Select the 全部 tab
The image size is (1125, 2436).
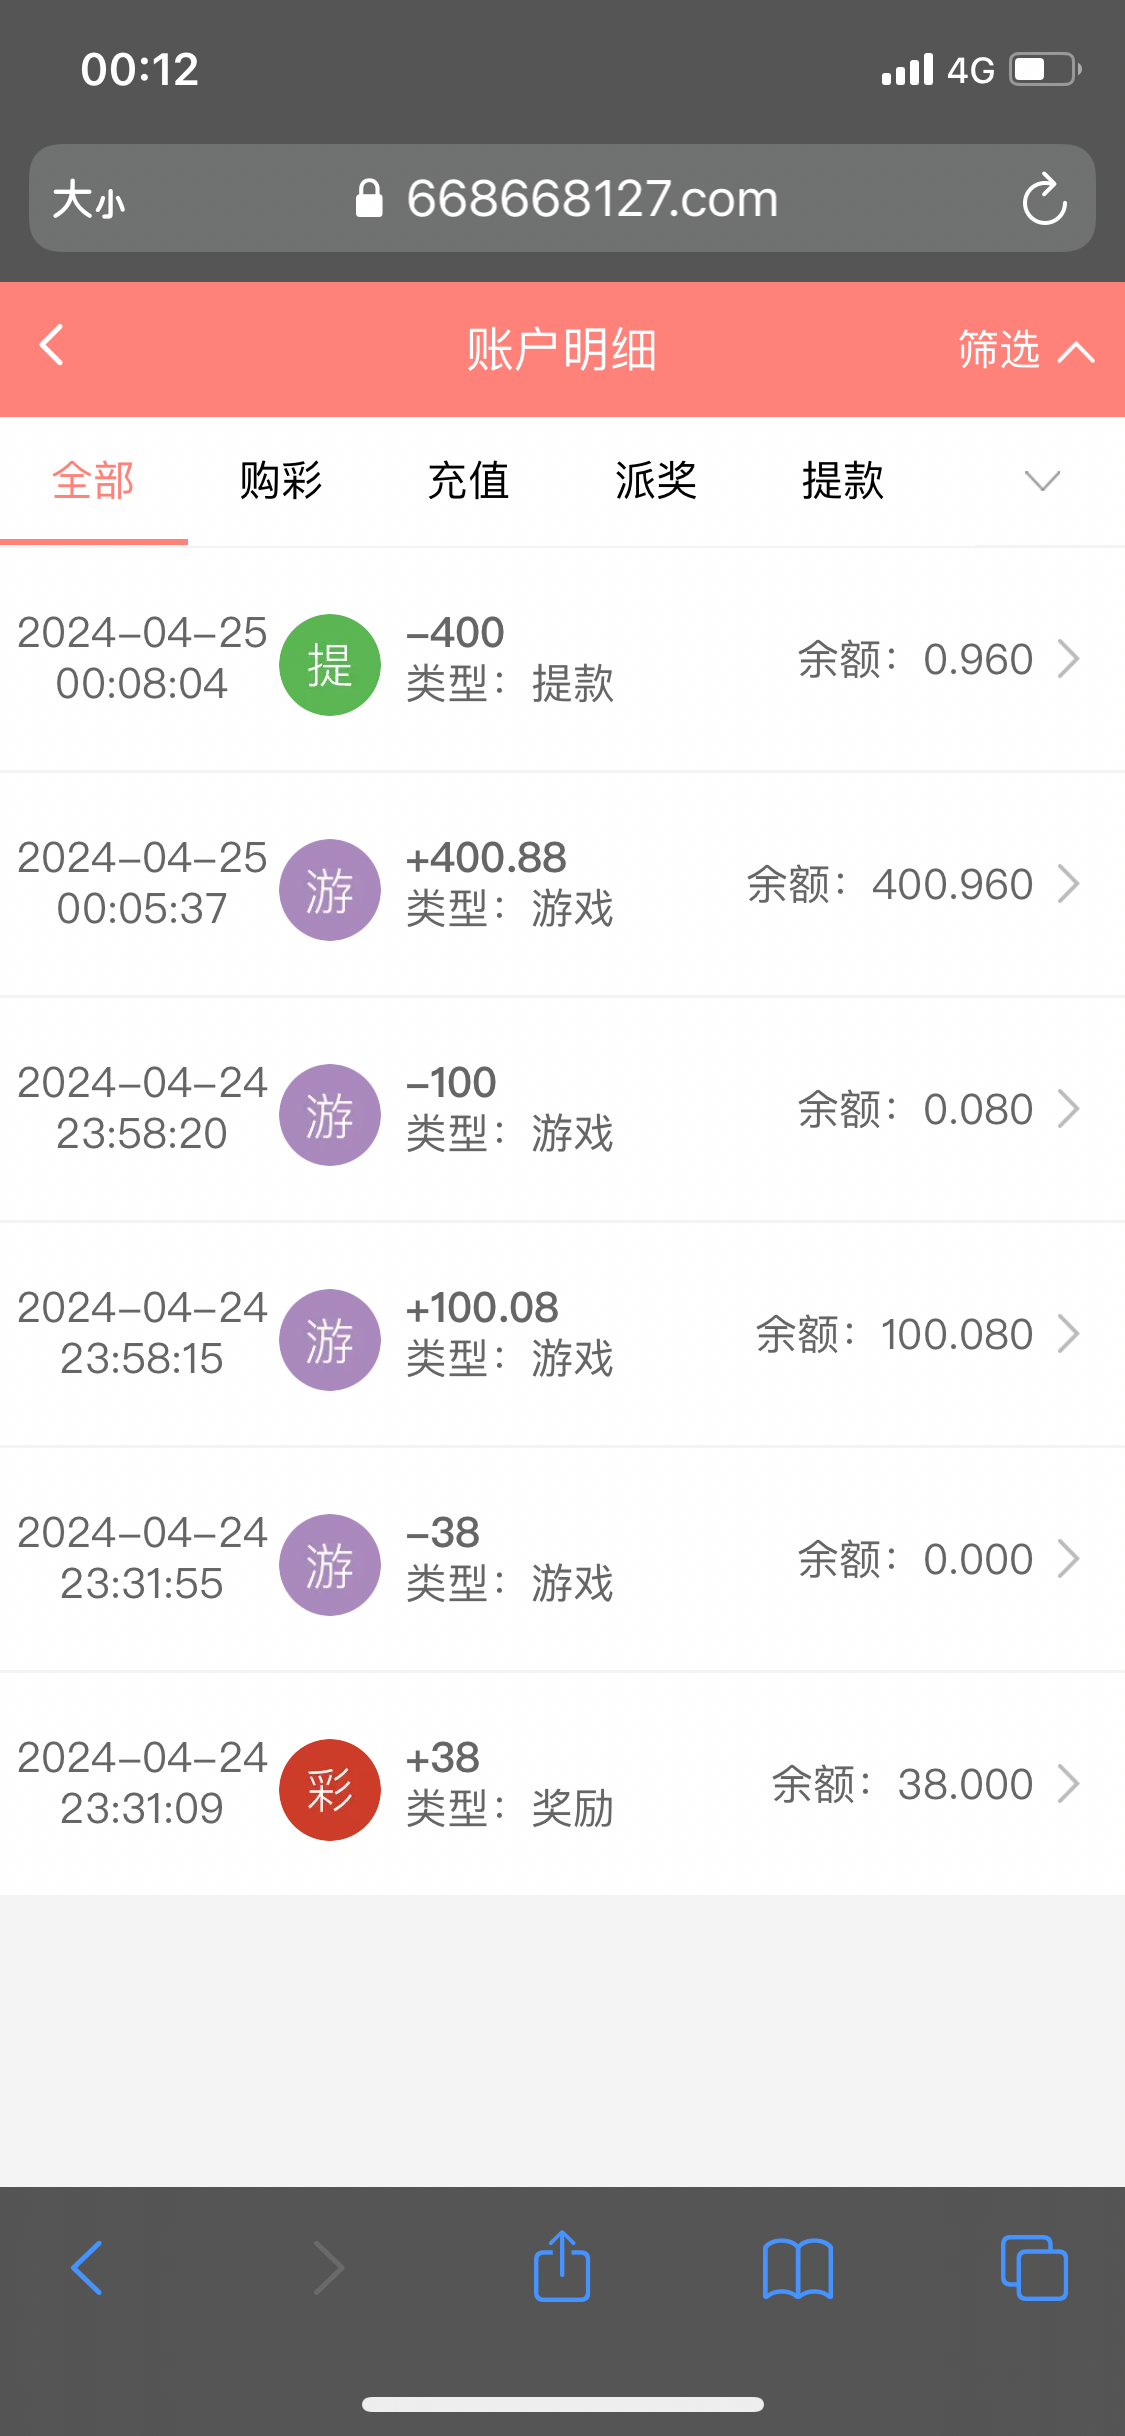93,482
